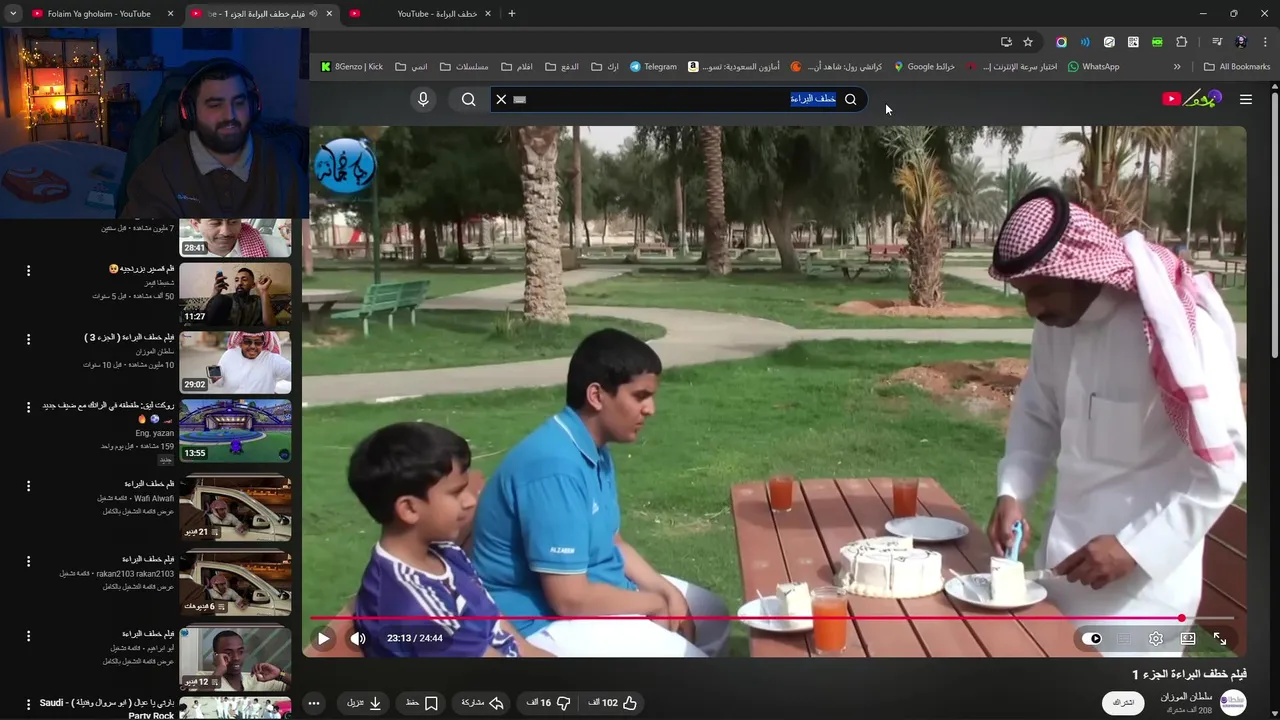This screenshot has height=720, width=1280.
Task: Open the خرائط Google bookmark
Action: click(x=924, y=67)
